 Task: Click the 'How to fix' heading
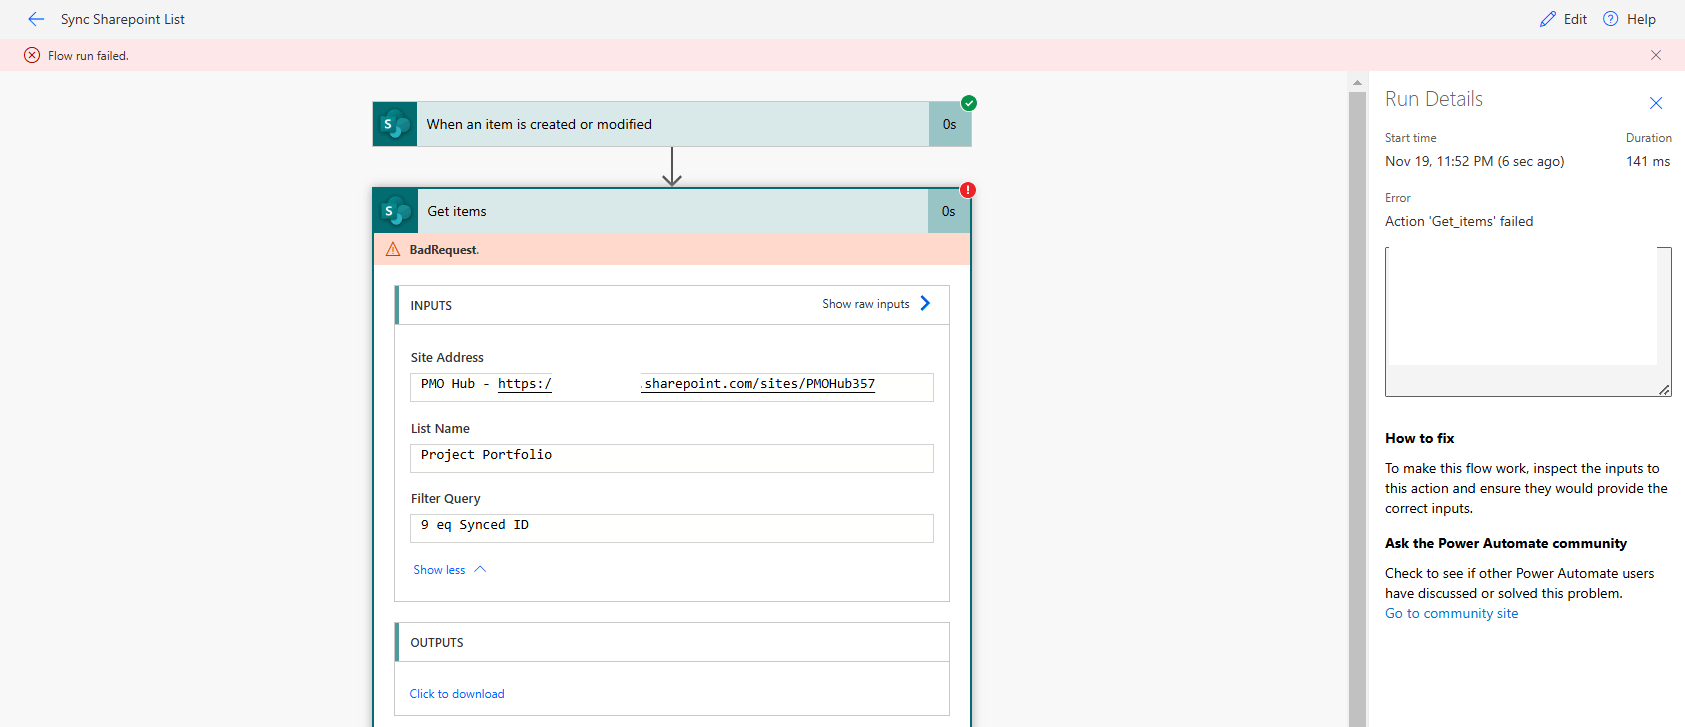[x=1420, y=438]
